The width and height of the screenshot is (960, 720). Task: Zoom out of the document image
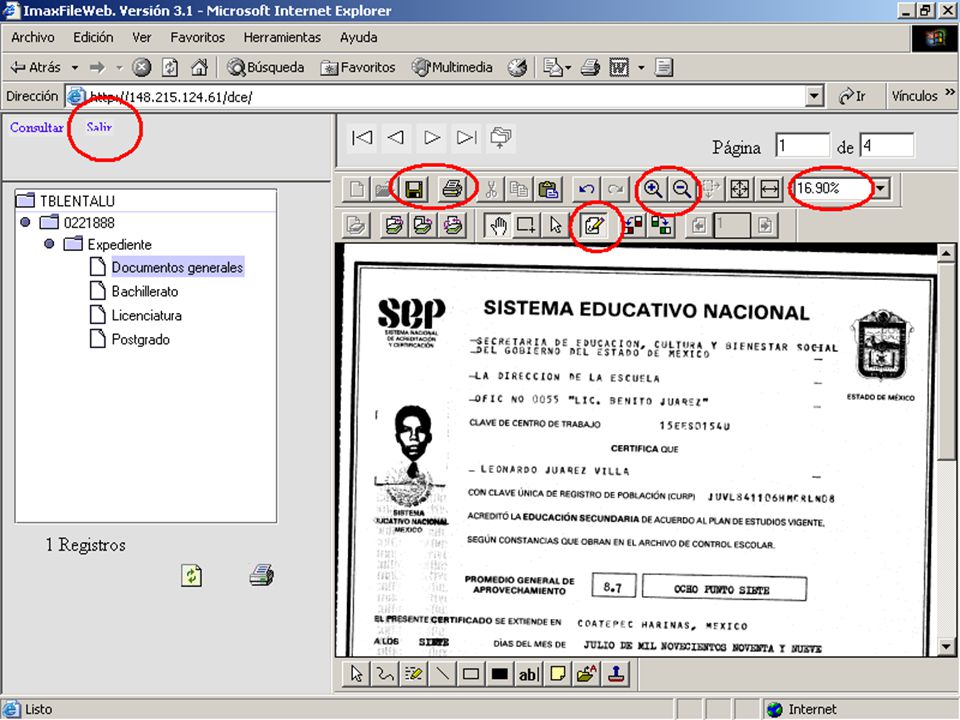click(681, 189)
